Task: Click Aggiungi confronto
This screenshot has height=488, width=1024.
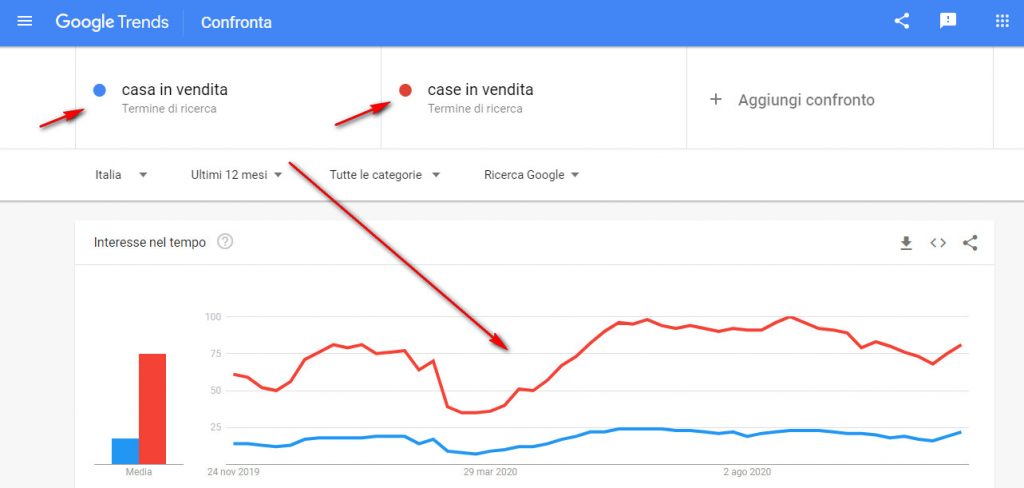Action: click(806, 100)
